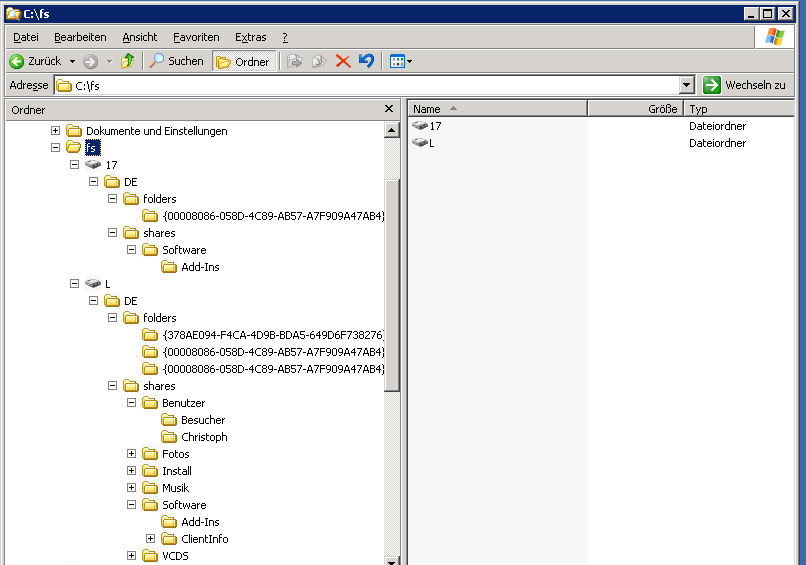The width and height of the screenshot is (806, 565).
Task: Click Dateiordner type text of 17 row
Action: tap(717, 126)
